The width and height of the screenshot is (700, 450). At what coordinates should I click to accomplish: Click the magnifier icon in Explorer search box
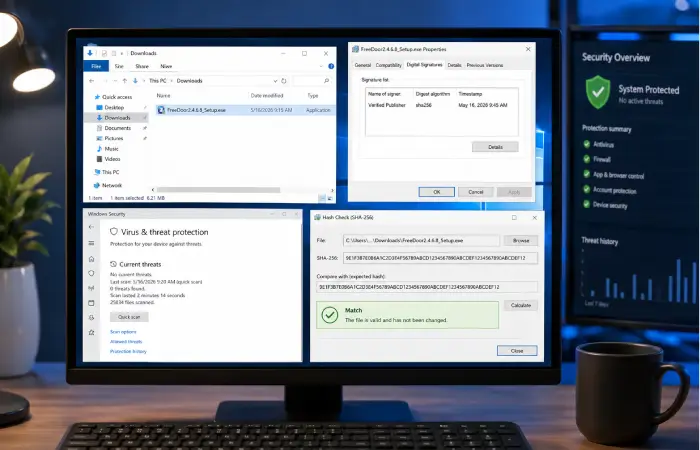point(326,81)
